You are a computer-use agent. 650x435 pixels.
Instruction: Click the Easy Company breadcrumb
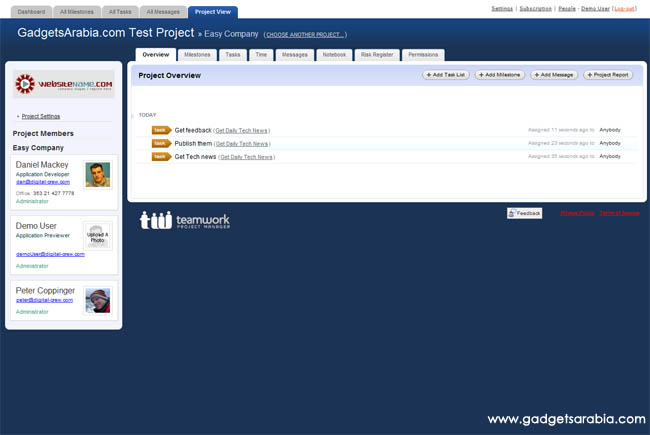231,34
